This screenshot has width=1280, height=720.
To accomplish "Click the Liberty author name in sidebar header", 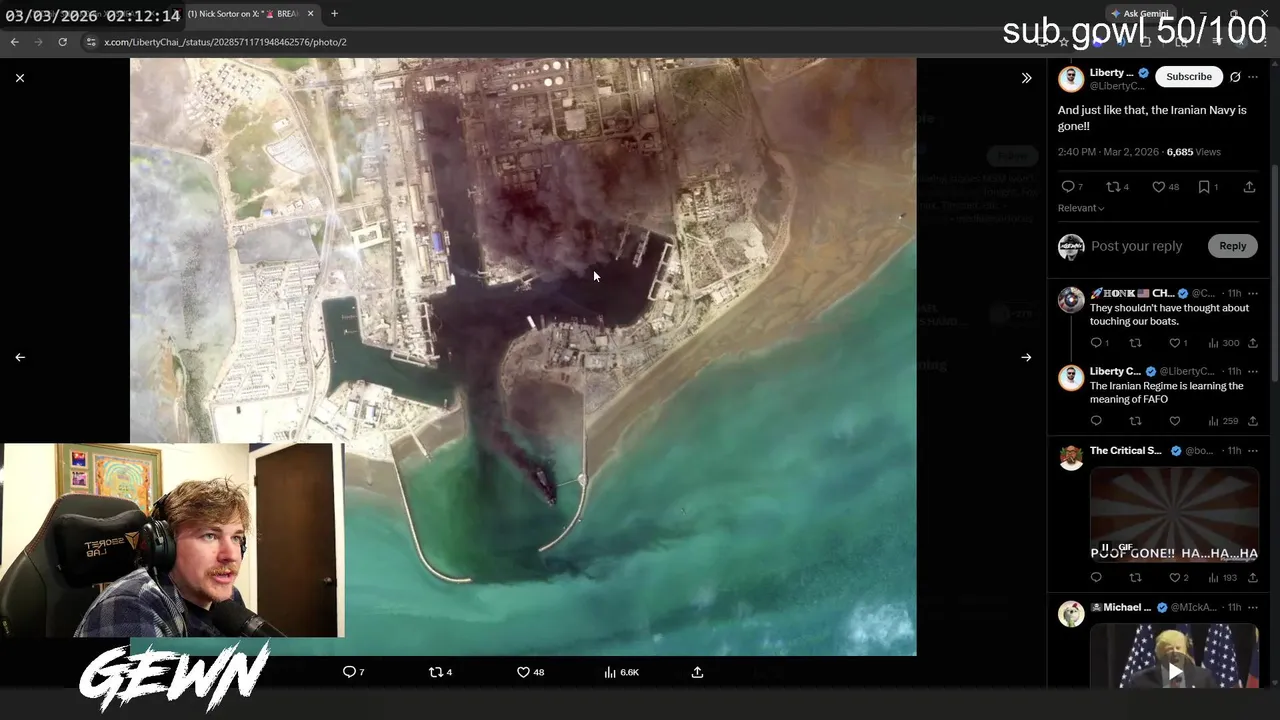I will pyautogui.click(x=1112, y=73).
